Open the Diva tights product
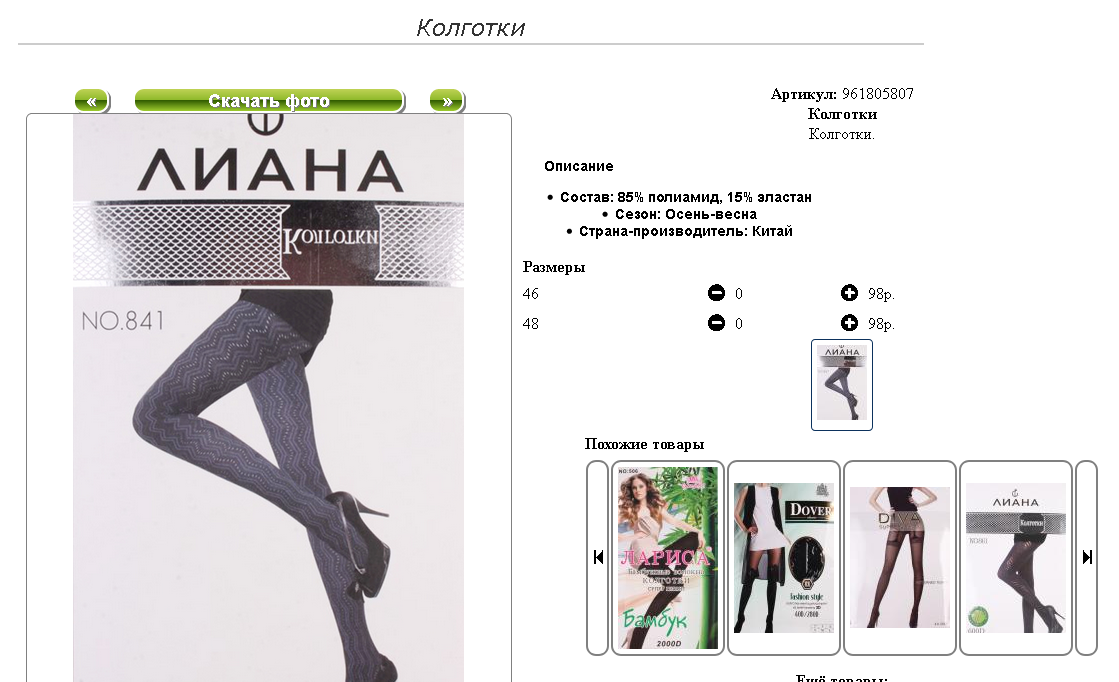Viewport: 1119px width, 682px height. [900, 558]
